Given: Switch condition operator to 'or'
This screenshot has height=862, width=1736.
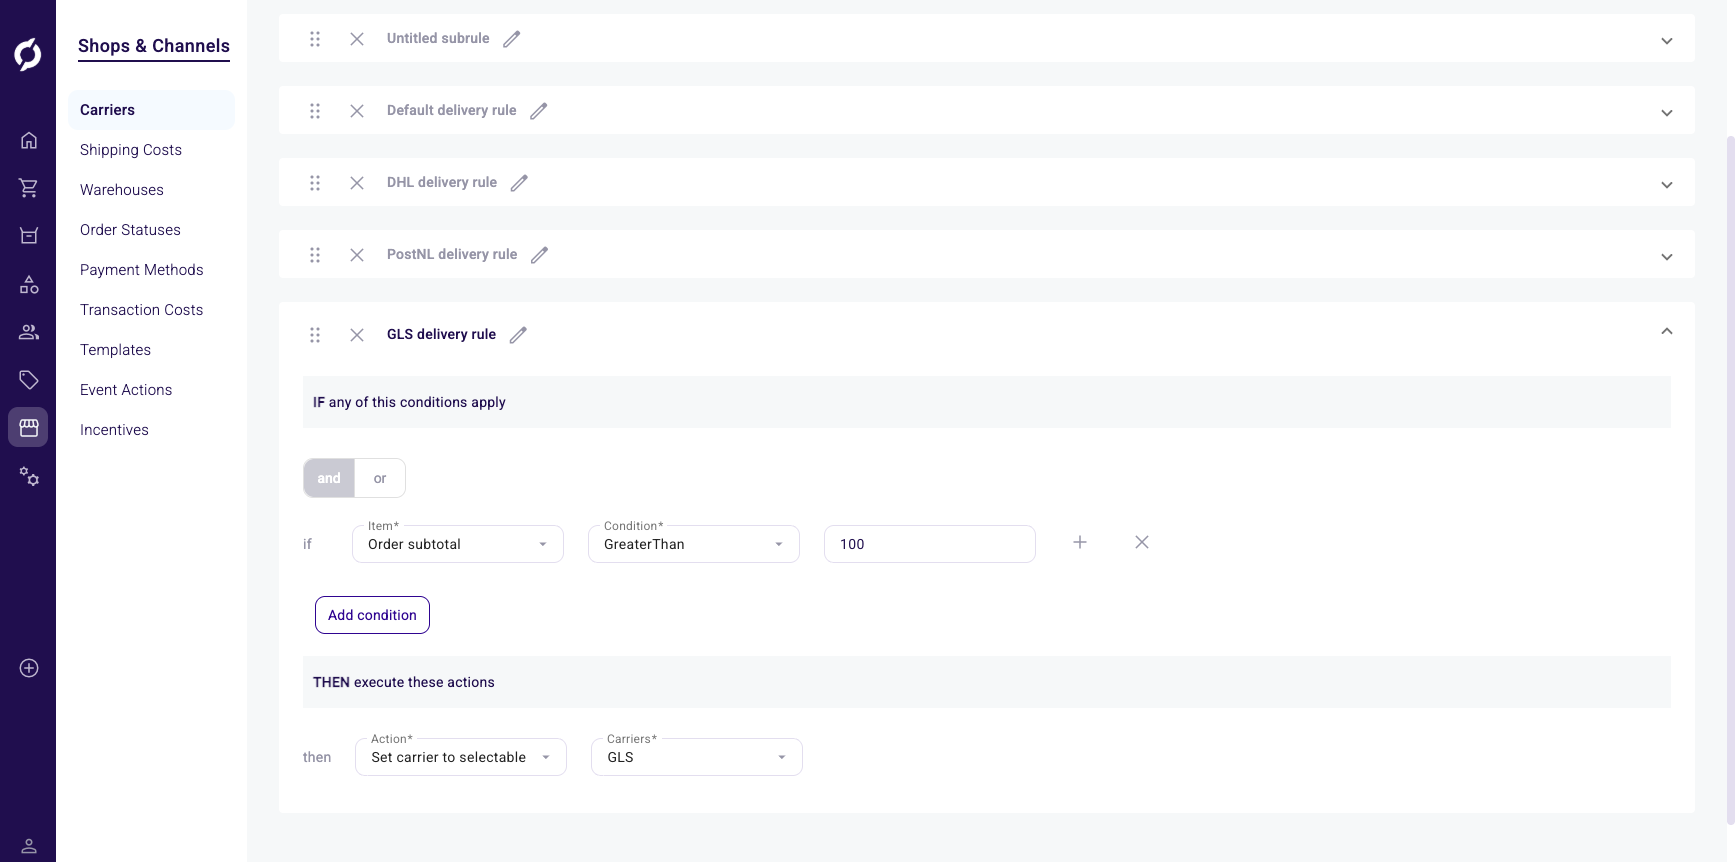Looking at the screenshot, I should (x=380, y=478).
